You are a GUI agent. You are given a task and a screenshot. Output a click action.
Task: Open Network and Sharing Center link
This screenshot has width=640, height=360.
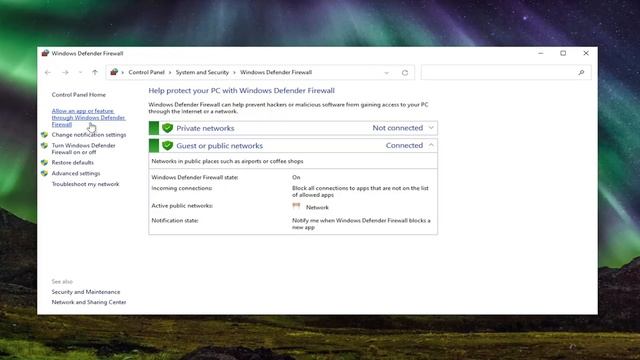89,302
